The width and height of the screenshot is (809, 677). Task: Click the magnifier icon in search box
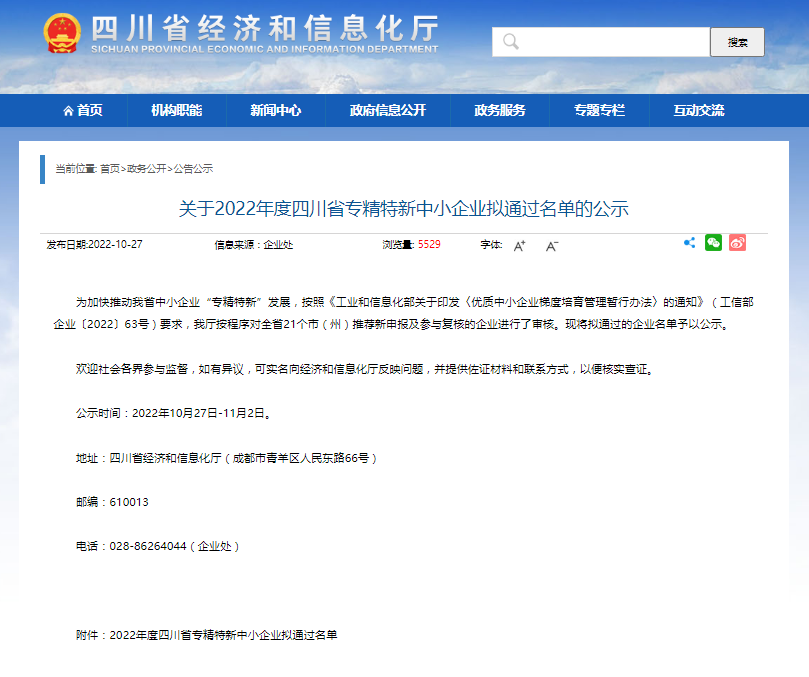tap(511, 42)
